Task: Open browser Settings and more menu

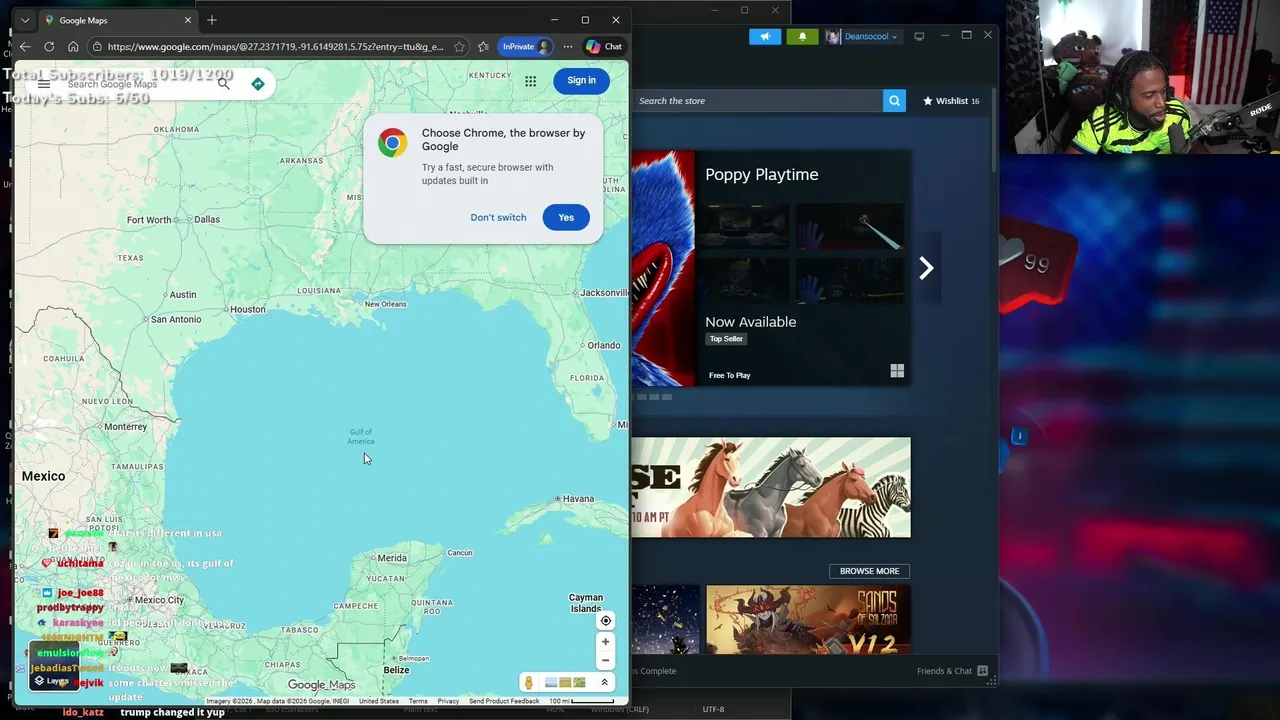Action: 568,46
